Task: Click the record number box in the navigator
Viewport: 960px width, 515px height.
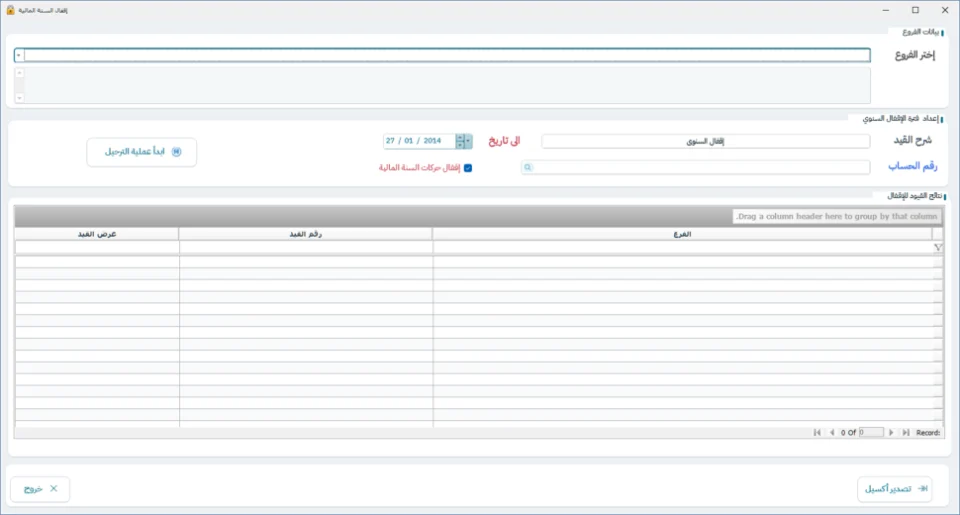Action: point(871,432)
